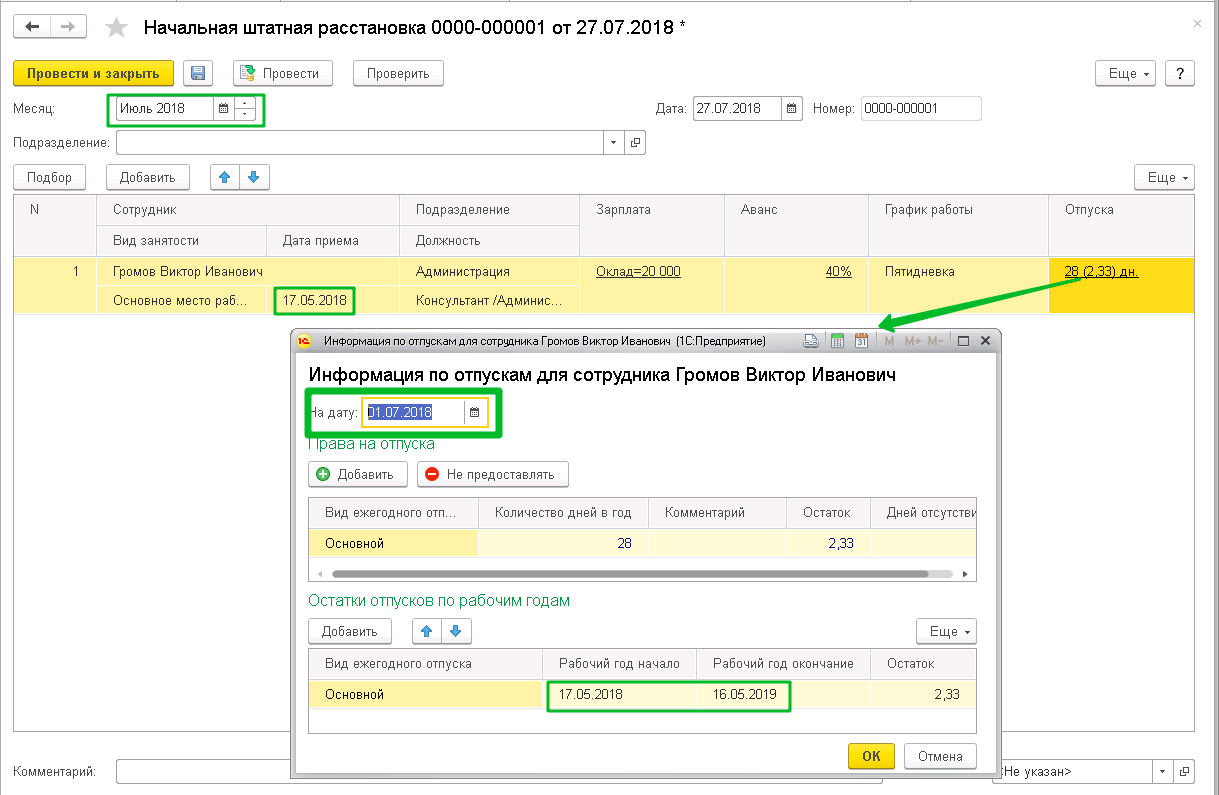Image resolution: width=1219 pixels, height=795 pixels.
Task: Cancel the dialog with Отмена
Action: coord(940,756)
